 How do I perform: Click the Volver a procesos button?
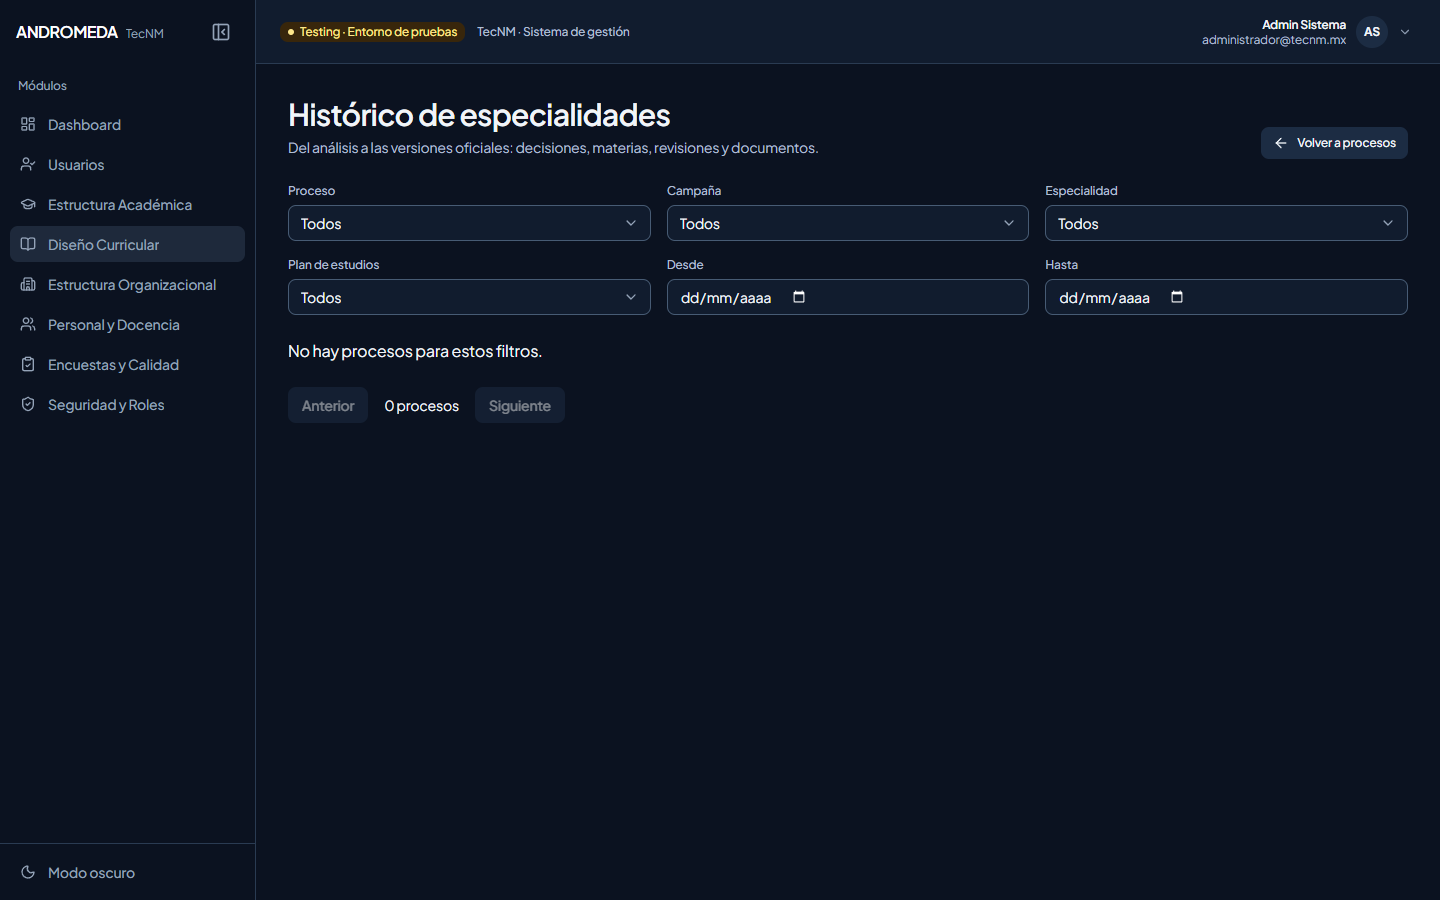[x=1334, y=143]
